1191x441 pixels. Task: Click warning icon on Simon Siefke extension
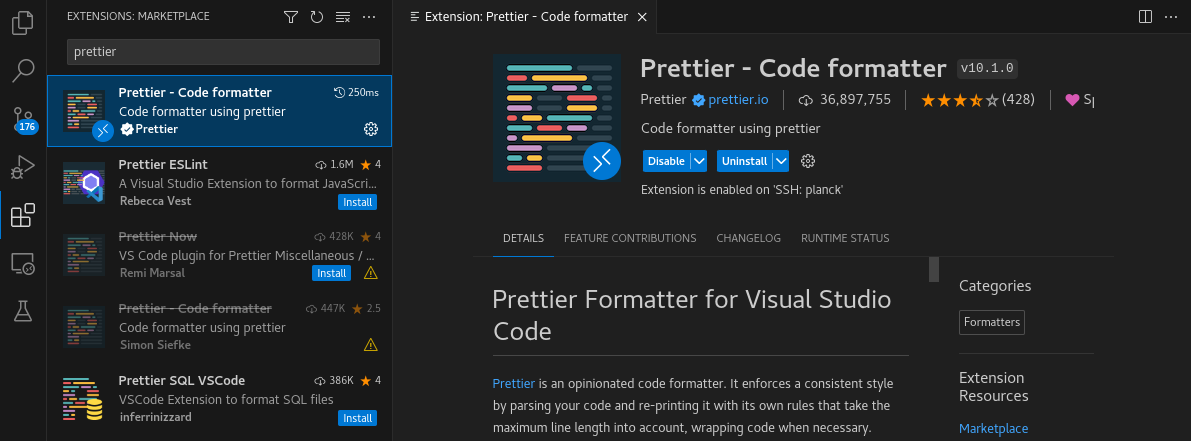point(371,345)
